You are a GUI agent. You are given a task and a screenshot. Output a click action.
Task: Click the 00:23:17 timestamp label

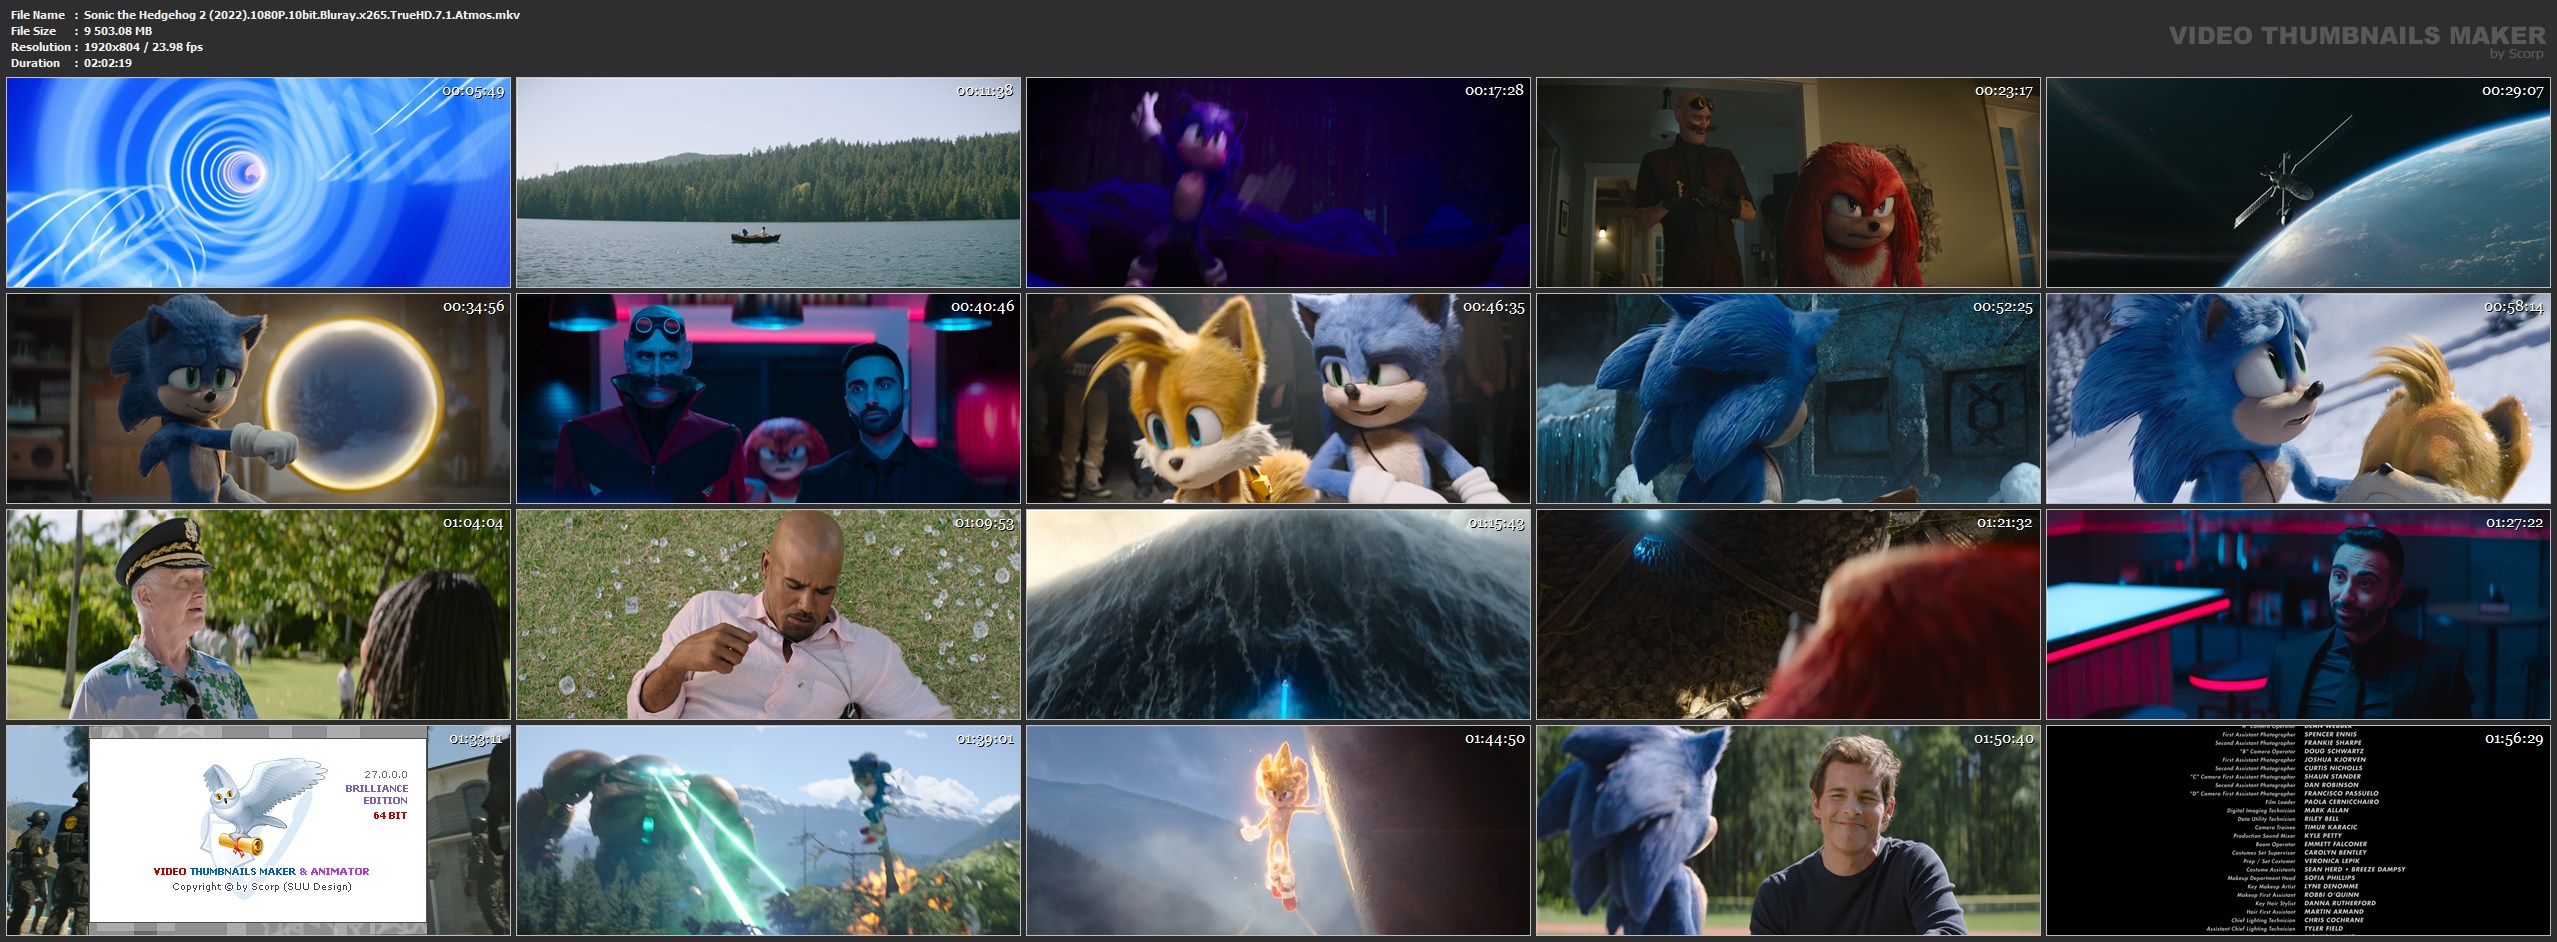2003,91
